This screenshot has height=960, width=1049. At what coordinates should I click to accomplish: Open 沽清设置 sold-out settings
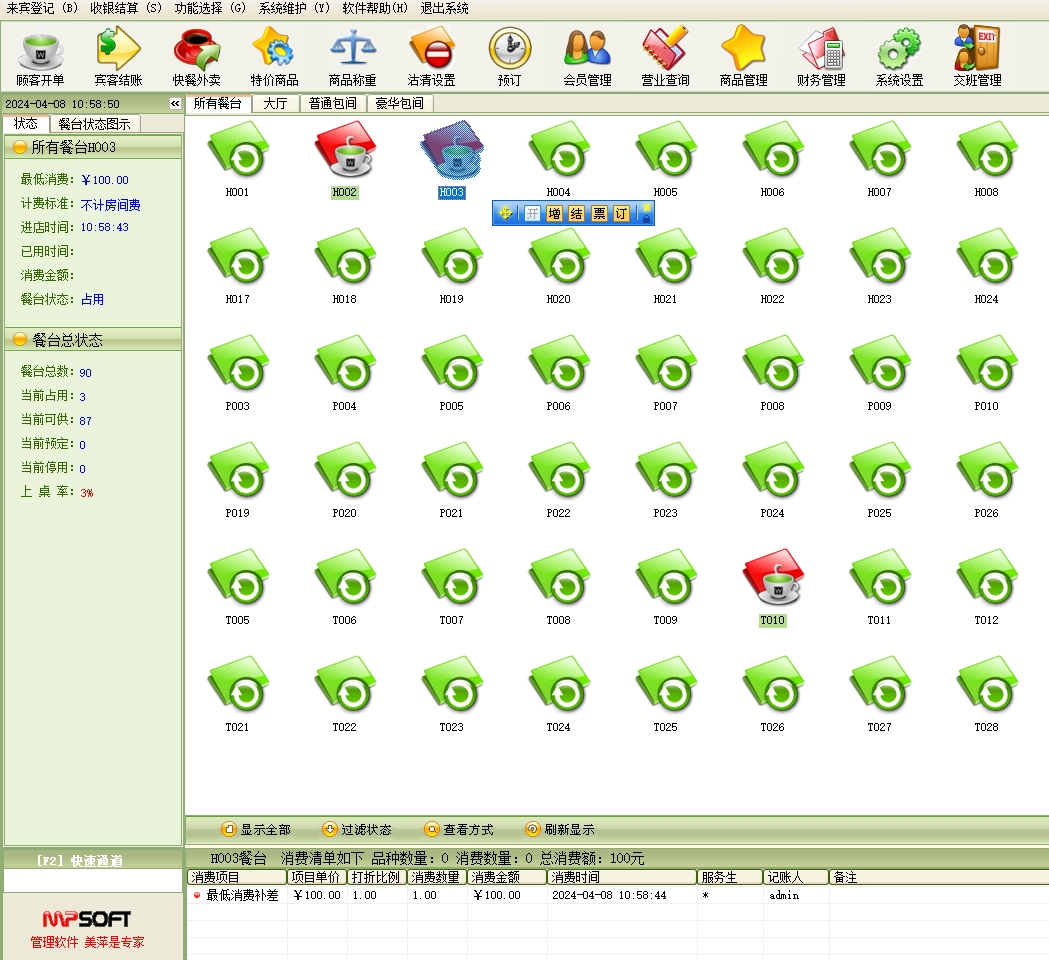click(431, 56)
